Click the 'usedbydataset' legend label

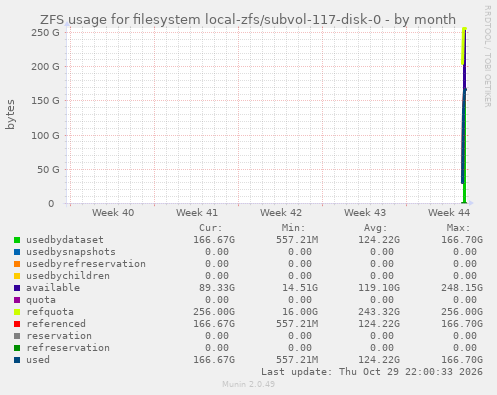pyautogui.click(x=65, y=240)
